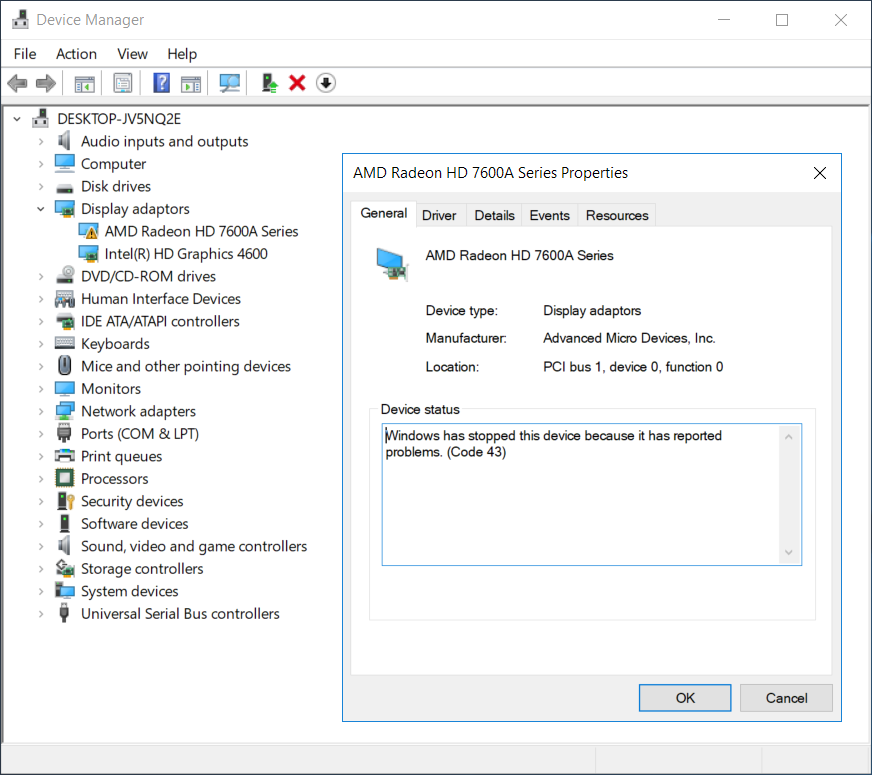
Task: Open the Properties sheet toolbar icon
Action: click(122, 83)
